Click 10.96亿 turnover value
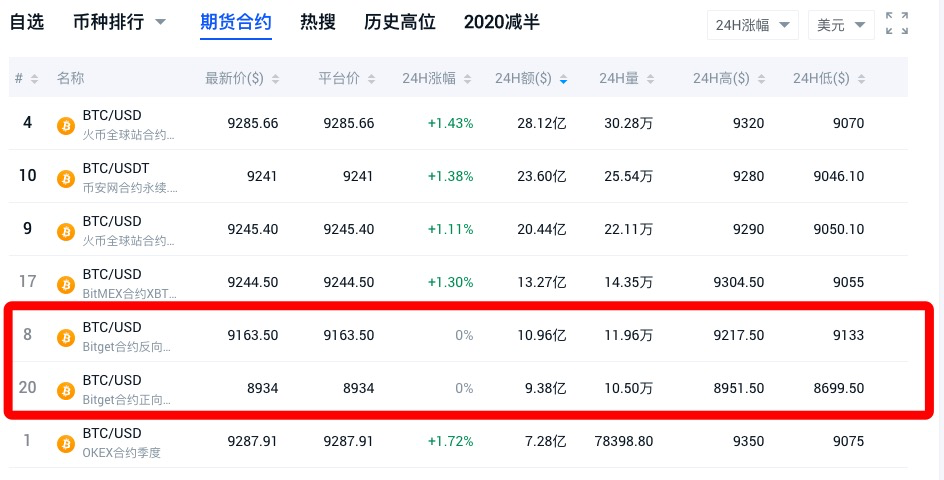 542,335
